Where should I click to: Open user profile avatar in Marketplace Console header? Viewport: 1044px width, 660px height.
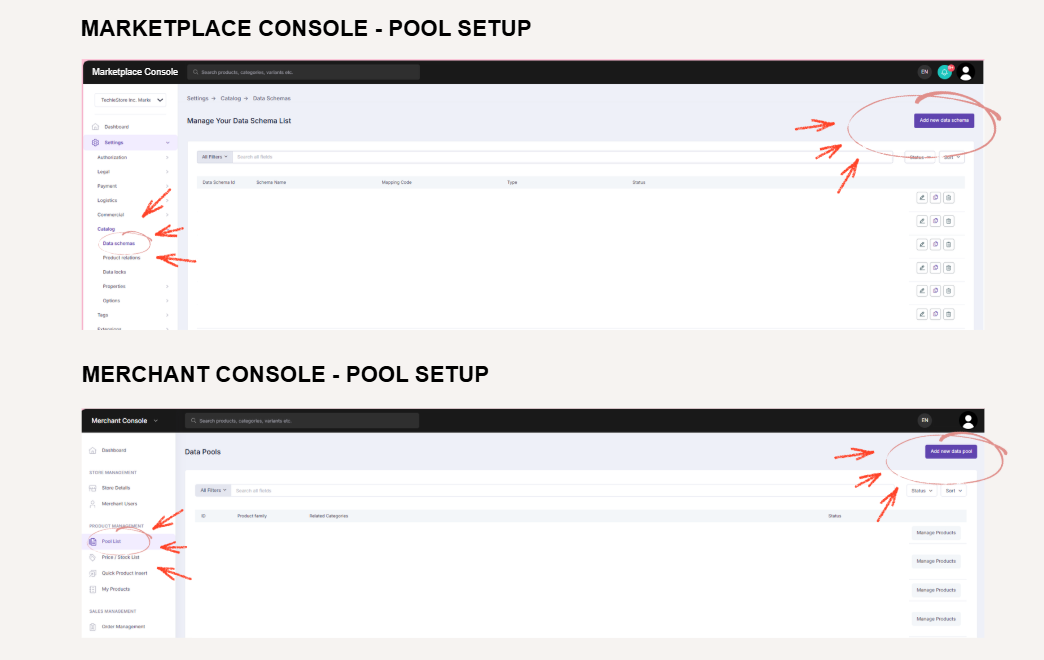(965, 72)
